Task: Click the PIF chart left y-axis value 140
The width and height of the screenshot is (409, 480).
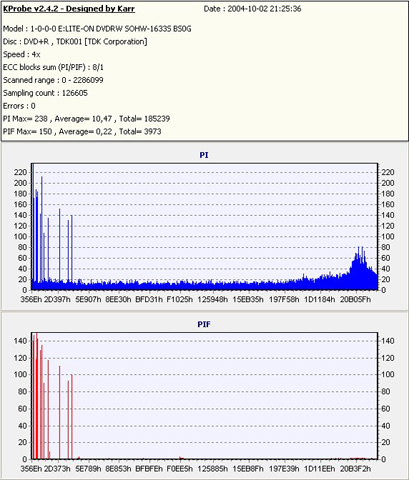Action: coord(20,341)
